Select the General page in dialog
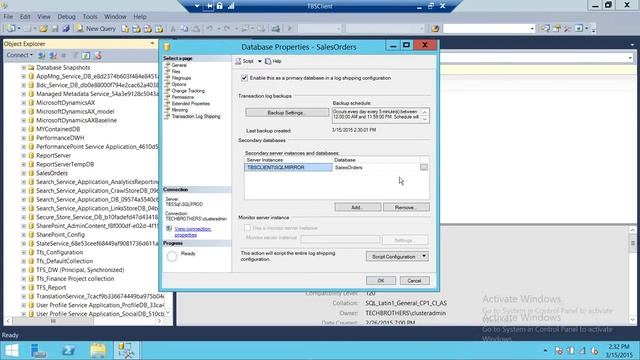Viewport: 640px width, 360px height. pos(179,65)
